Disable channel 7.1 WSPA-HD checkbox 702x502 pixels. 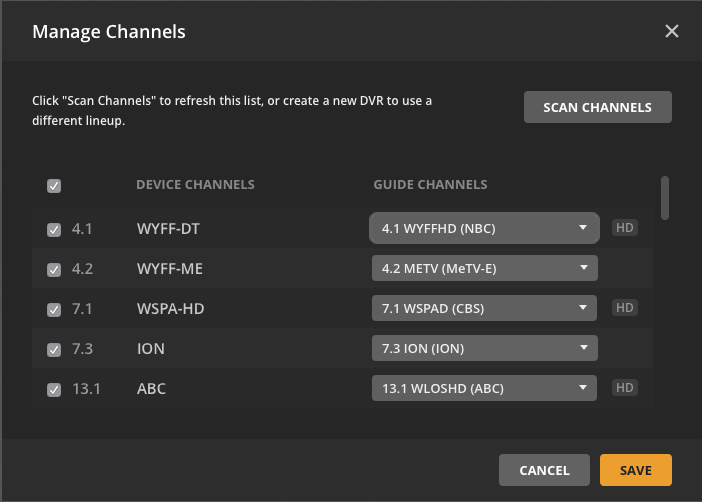pos(54,309)
